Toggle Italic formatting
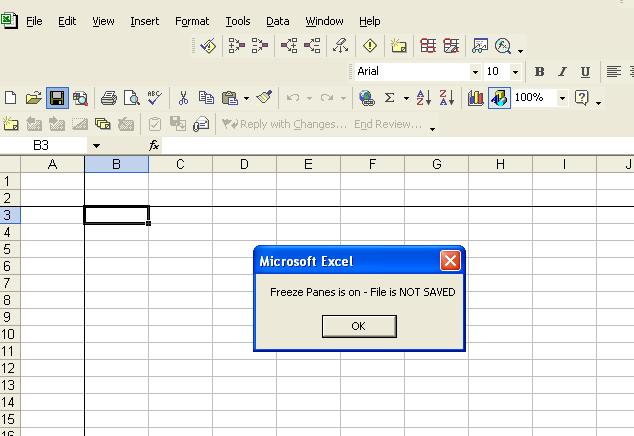Image resolution: width=634 pixels, height=436 pixels. (x=562, y=72)
